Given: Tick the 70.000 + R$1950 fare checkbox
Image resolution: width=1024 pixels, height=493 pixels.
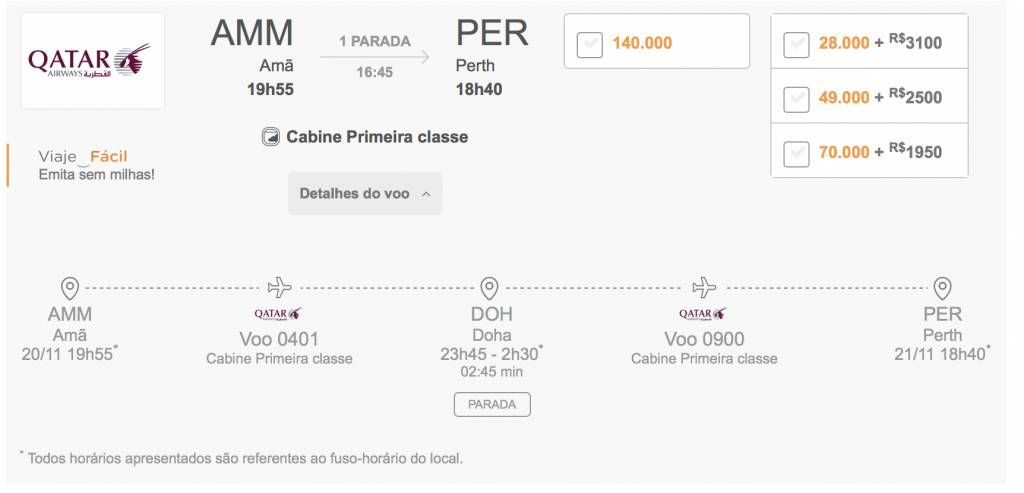Looking at the screenshot, I should (x=796, y=154).
